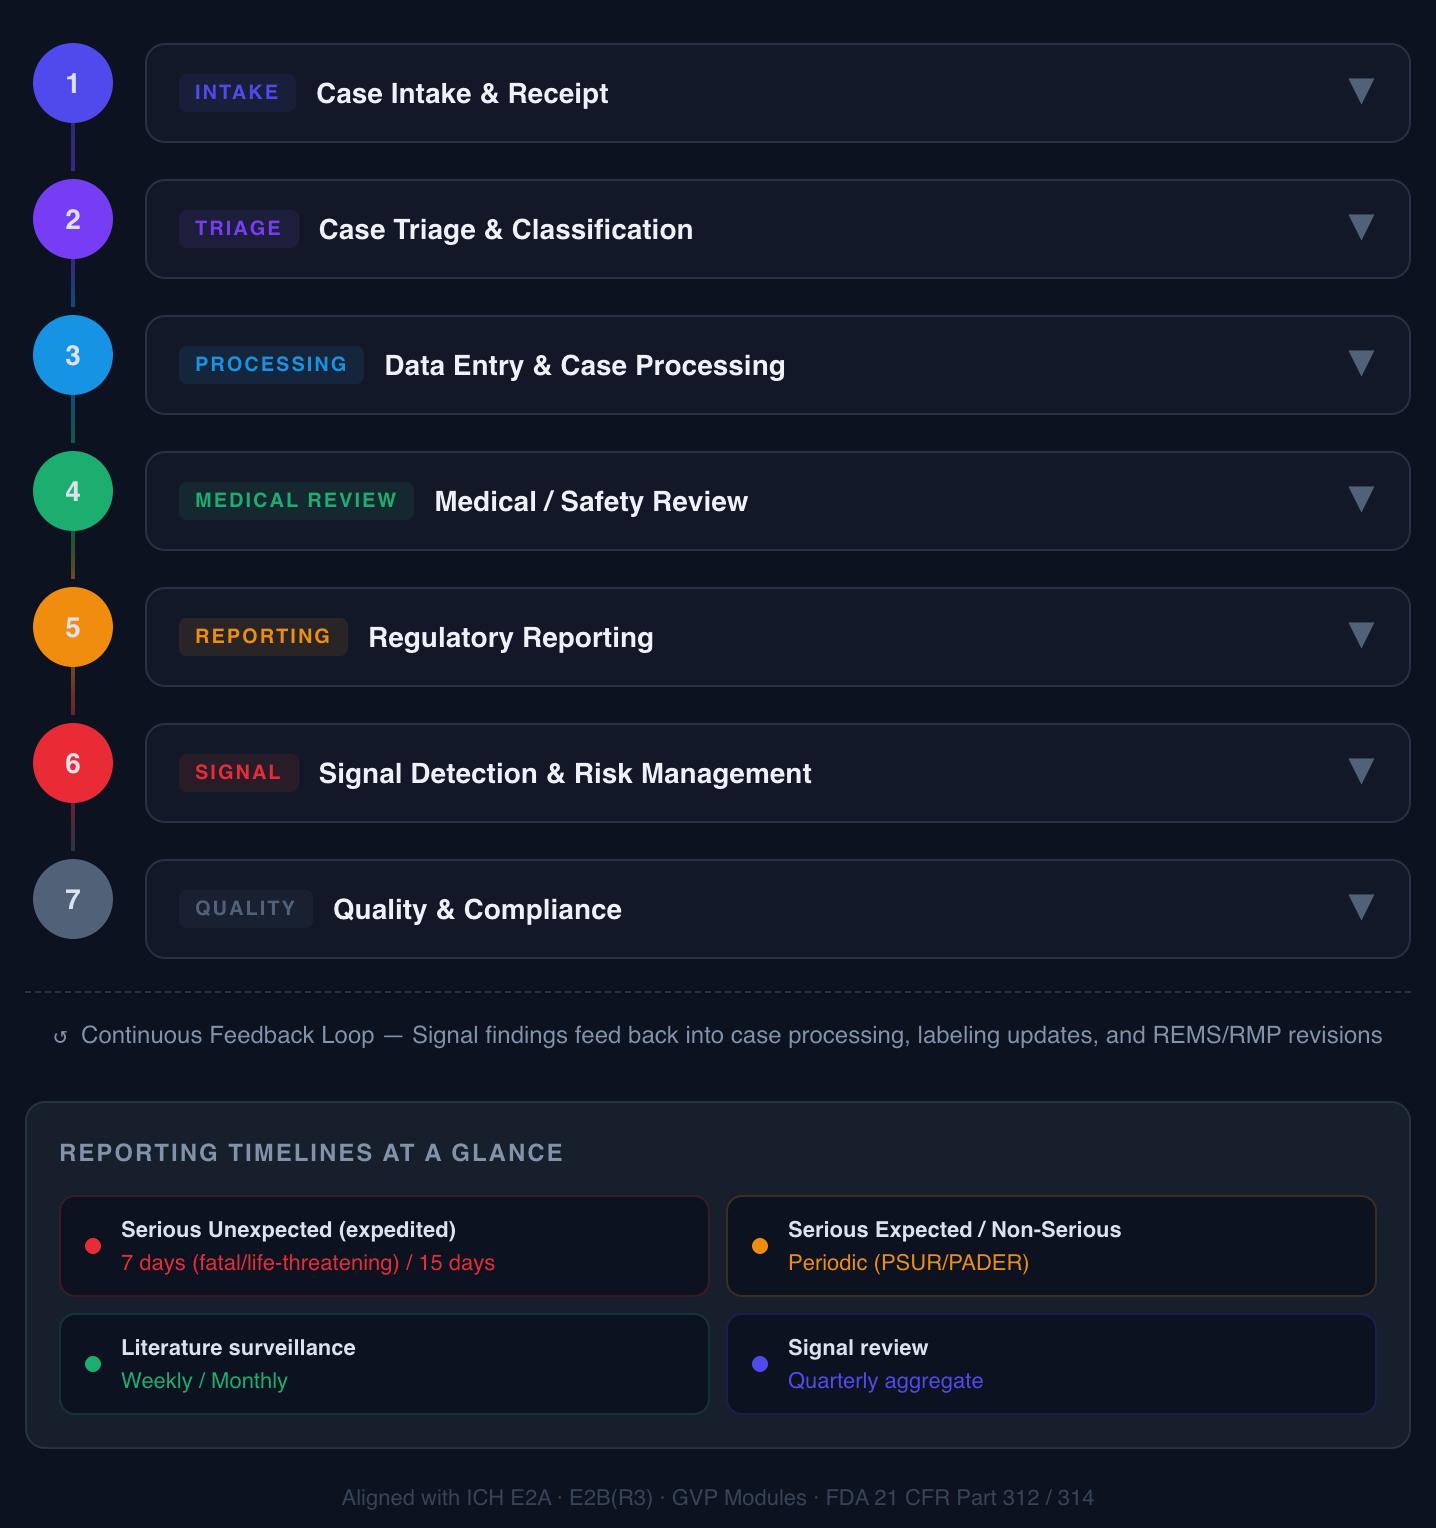Click the gray step 7 circle
1436x1528 pixels.
click(x=73, y=899)
